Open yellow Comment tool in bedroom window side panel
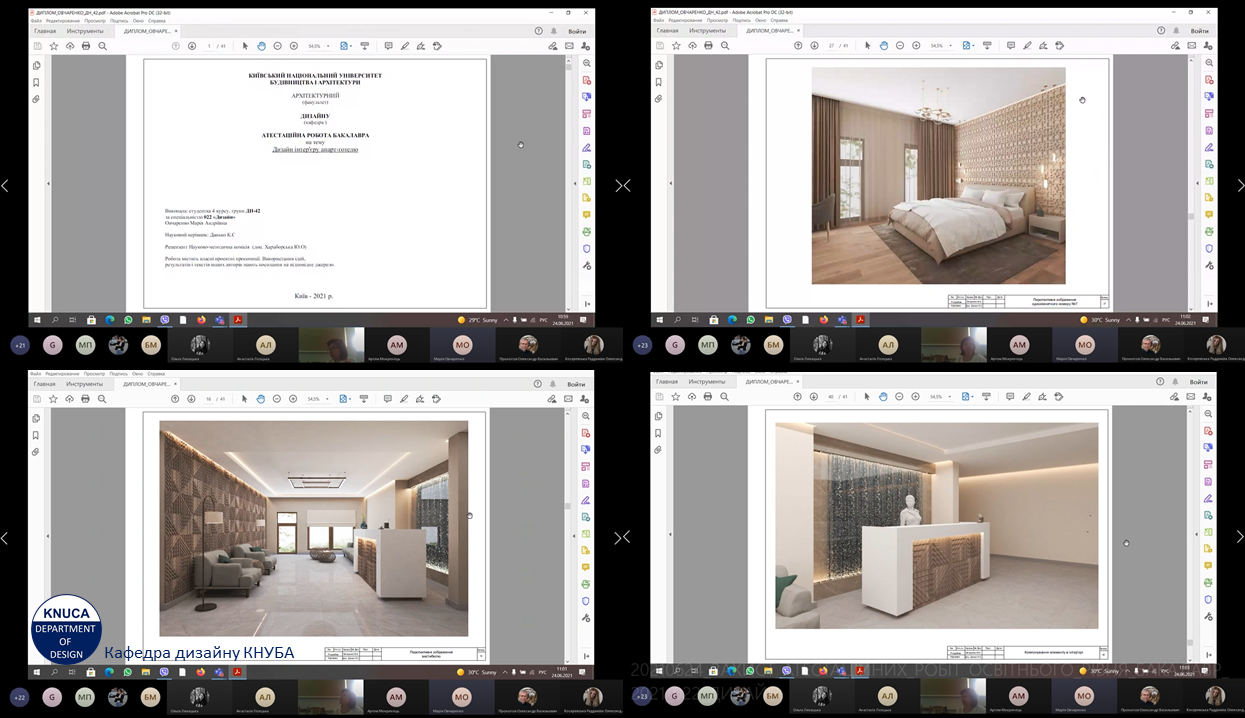This screenshot has height=718, width=1245. pos(1209,215)
